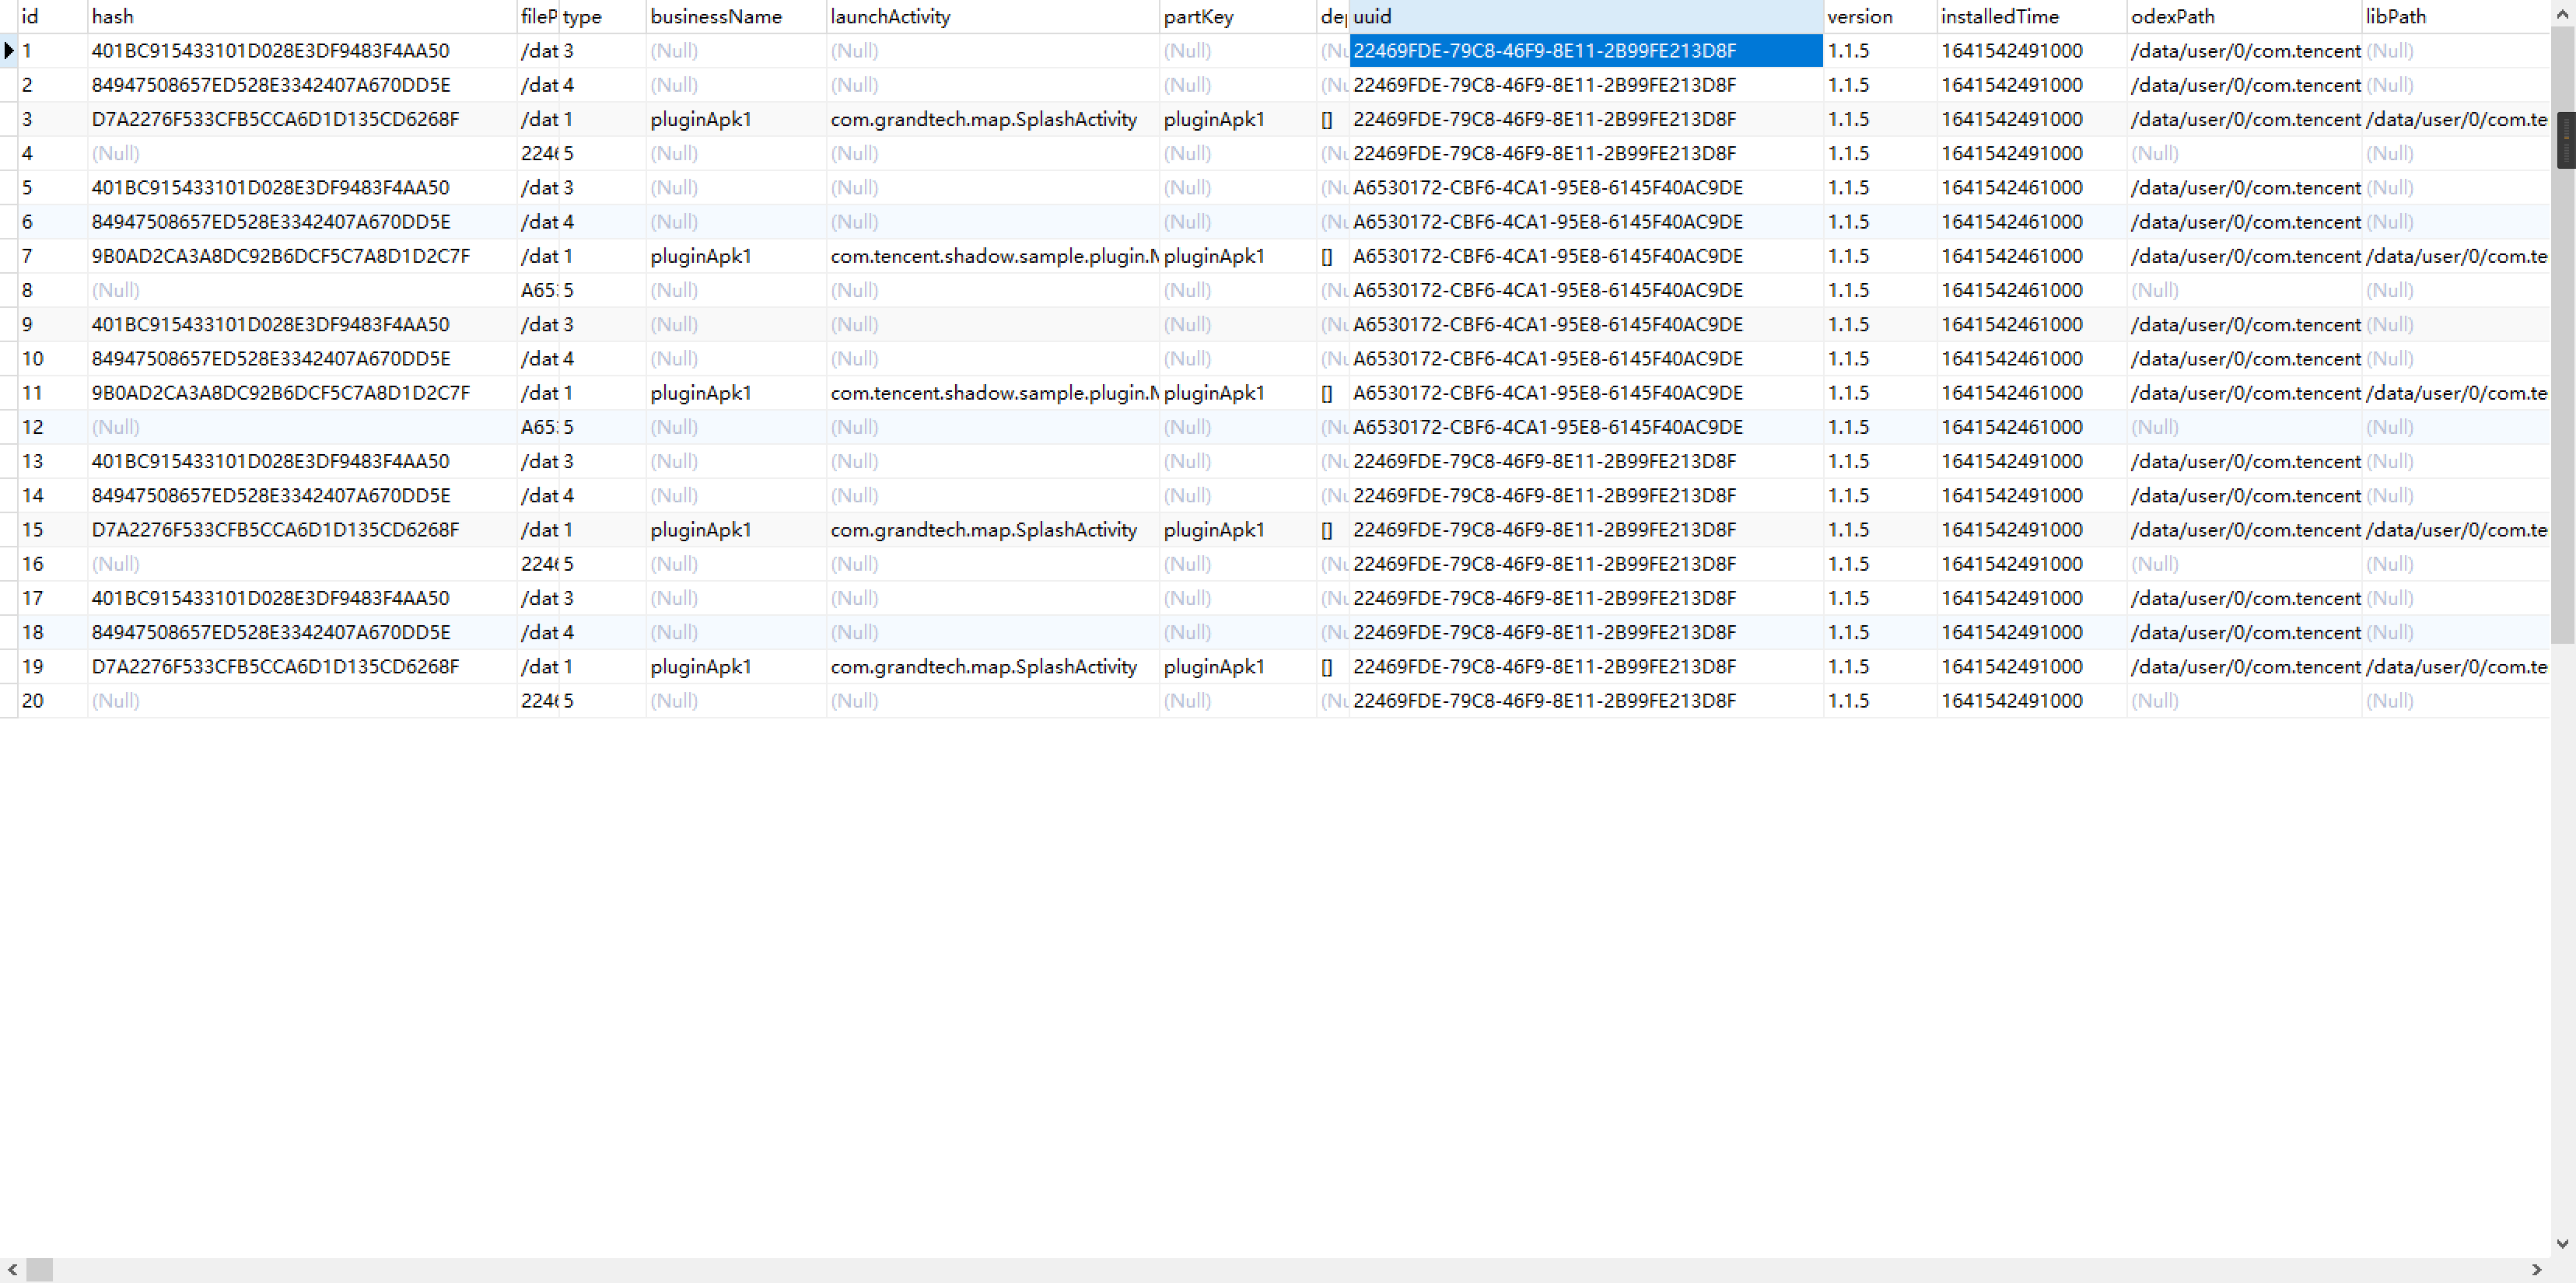Select the launchActivity column header
The height and width of the screenshot is (1283, 2576).
click(990, 16)
